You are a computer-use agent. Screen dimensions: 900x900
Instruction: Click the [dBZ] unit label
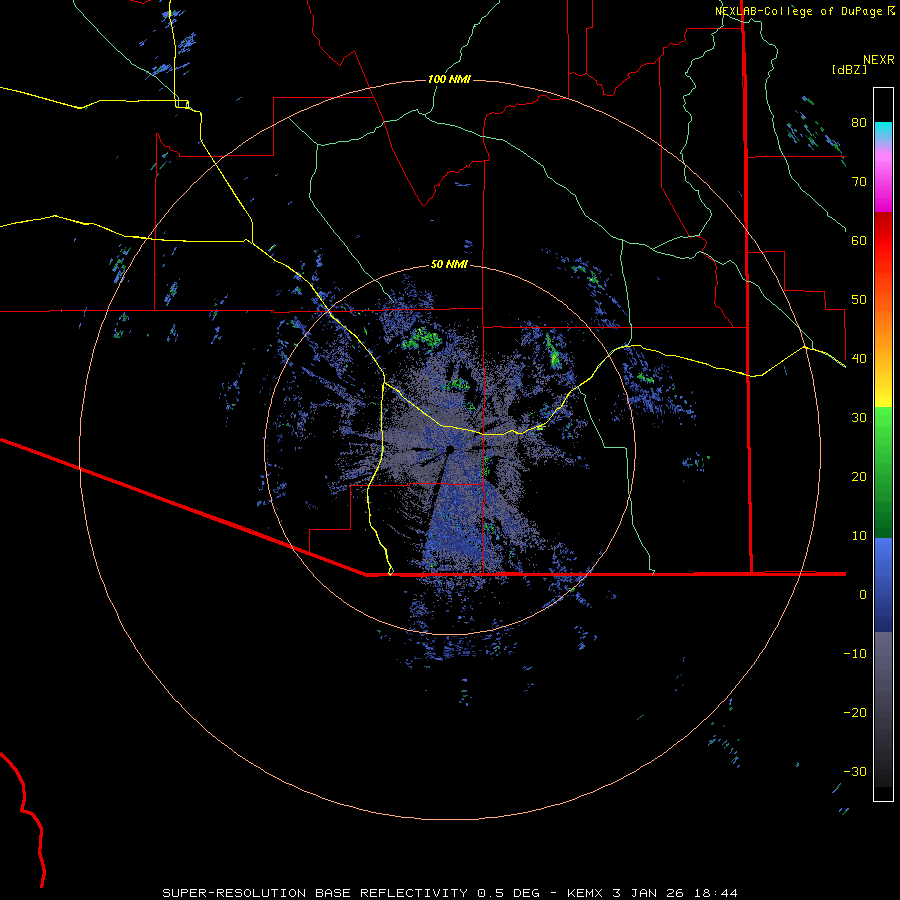(849, 69)
